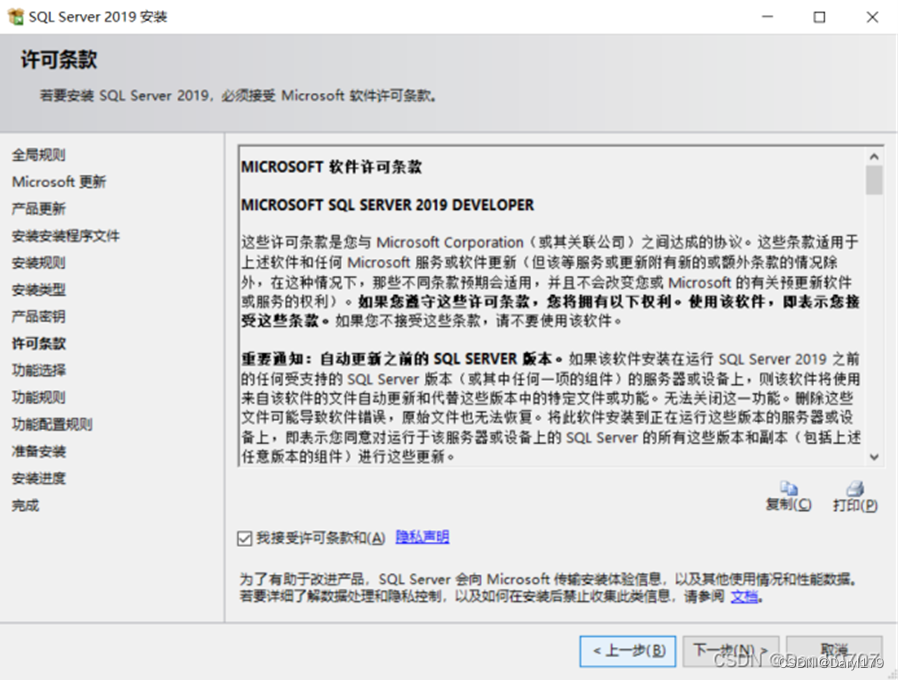Click the MICROSOFT SQL SERVER 2019 DEVELOPER heading

point(388,205)
